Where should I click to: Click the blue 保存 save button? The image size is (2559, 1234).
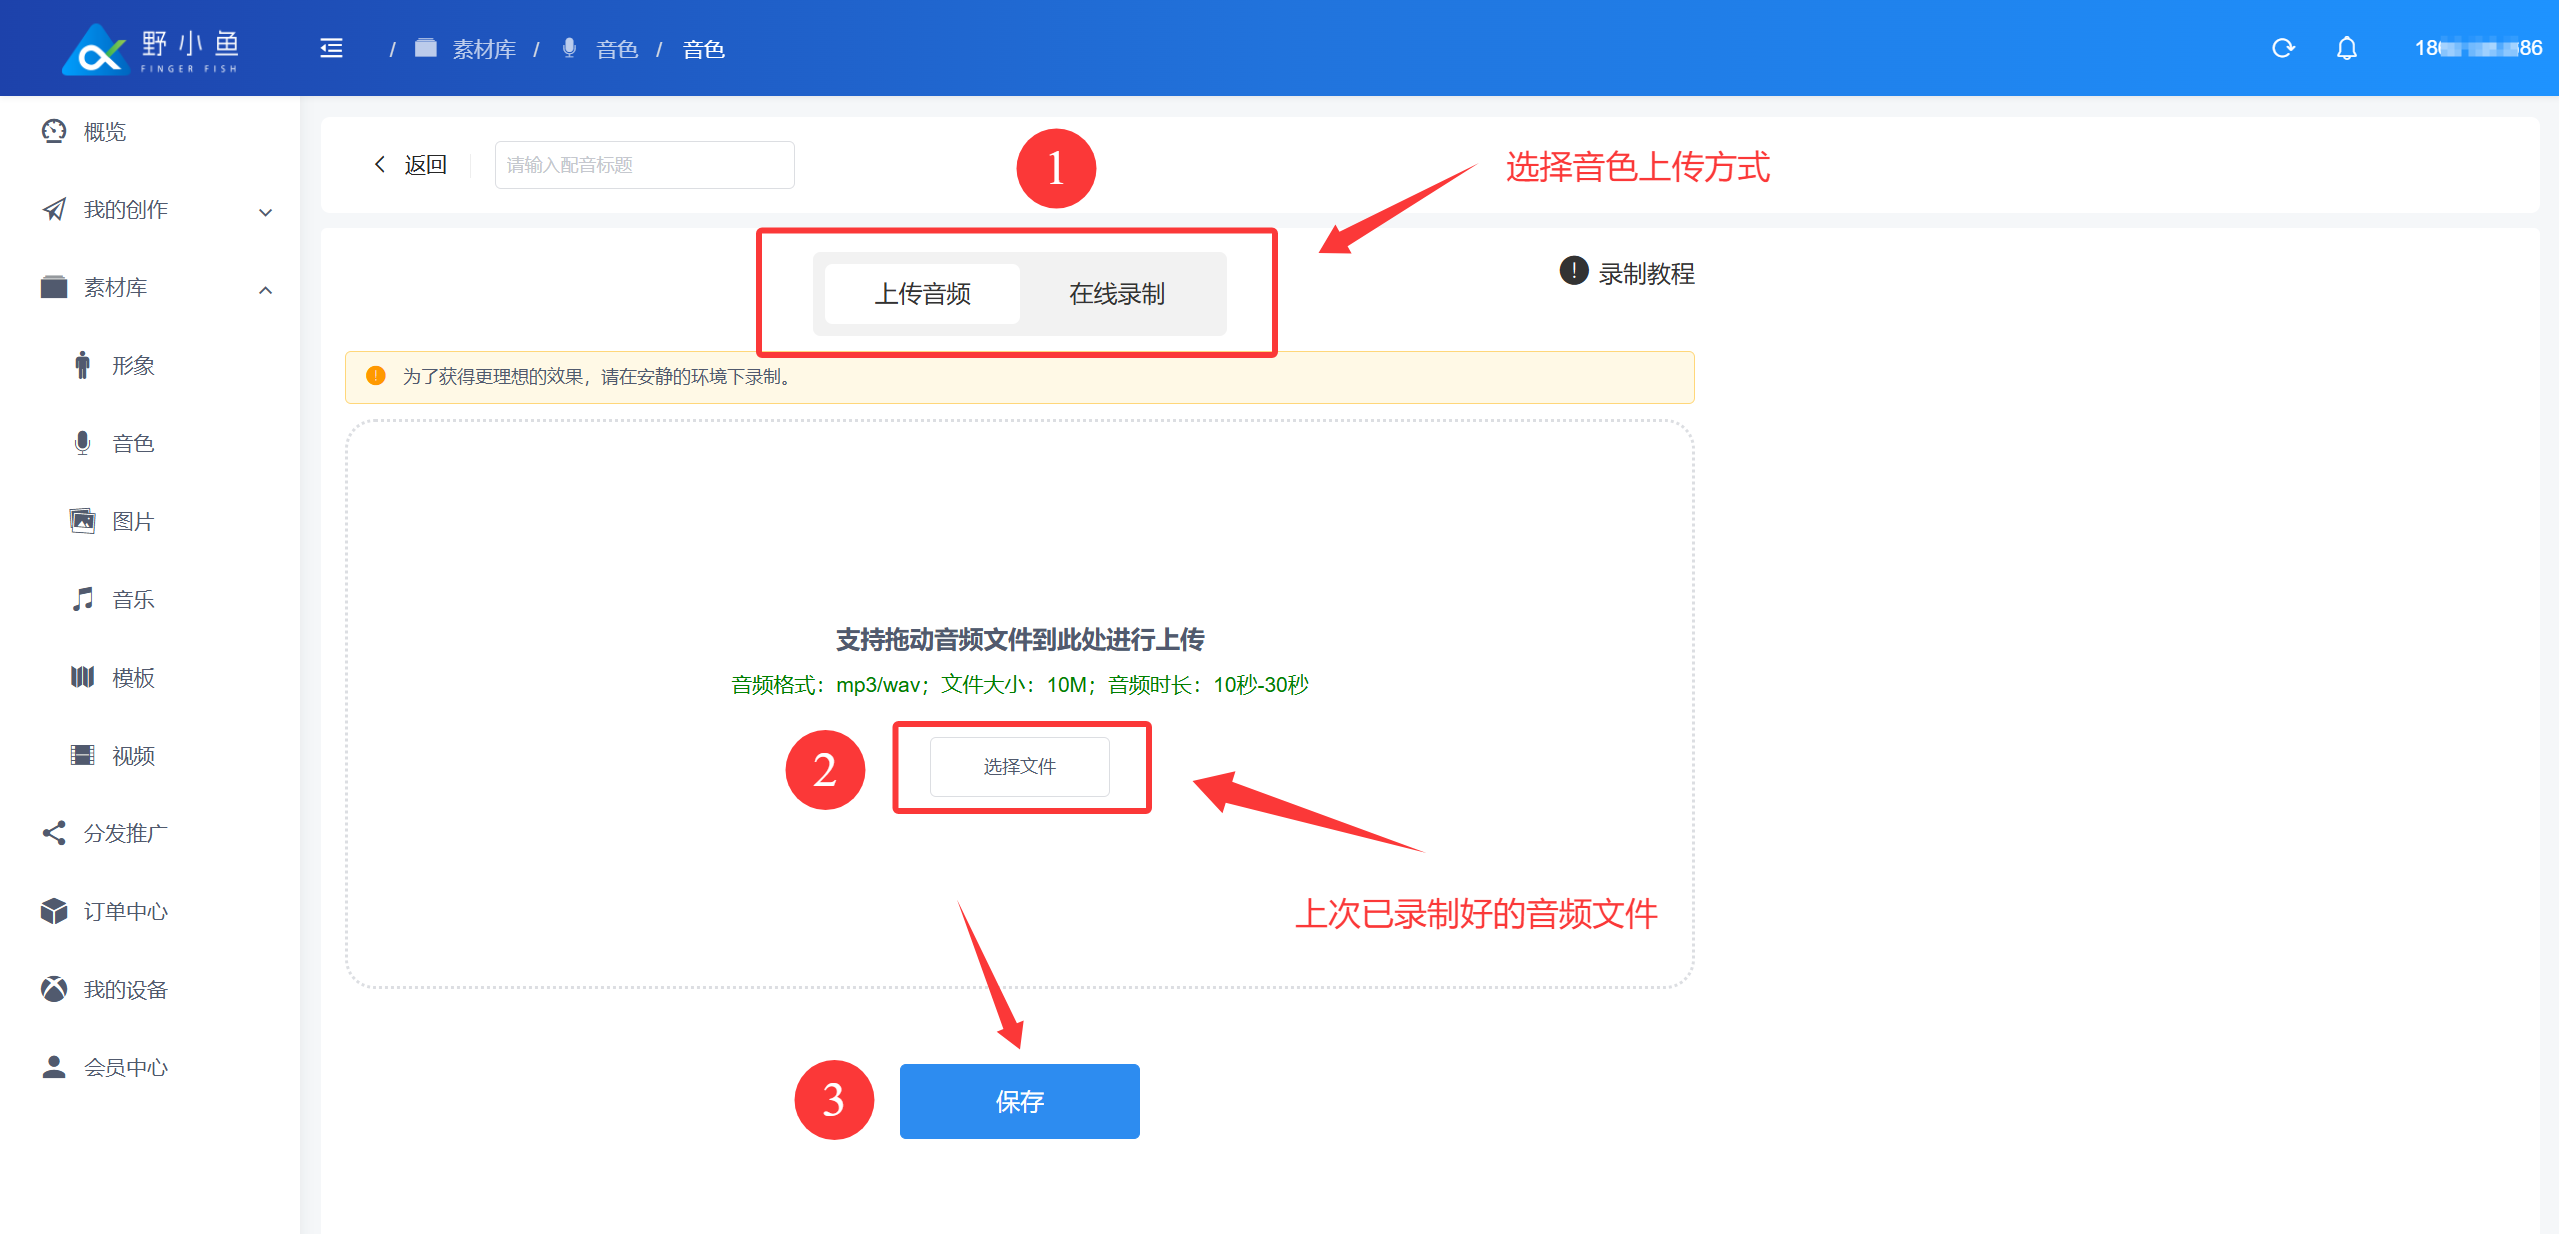click(1019, 1101)
